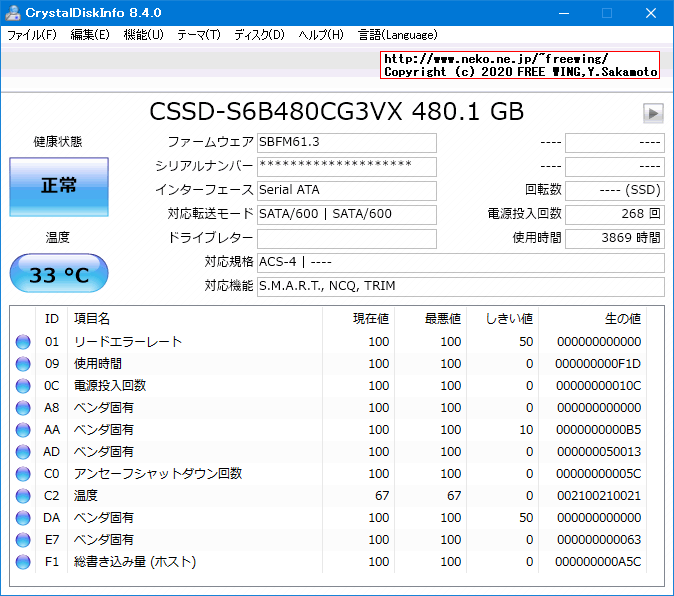Image resolution: width=674 pixels, height=596 pixels.
Task: Click the ファームウェア field SBFM61.3
Action: pyautogui.click(x=347, y=143)
